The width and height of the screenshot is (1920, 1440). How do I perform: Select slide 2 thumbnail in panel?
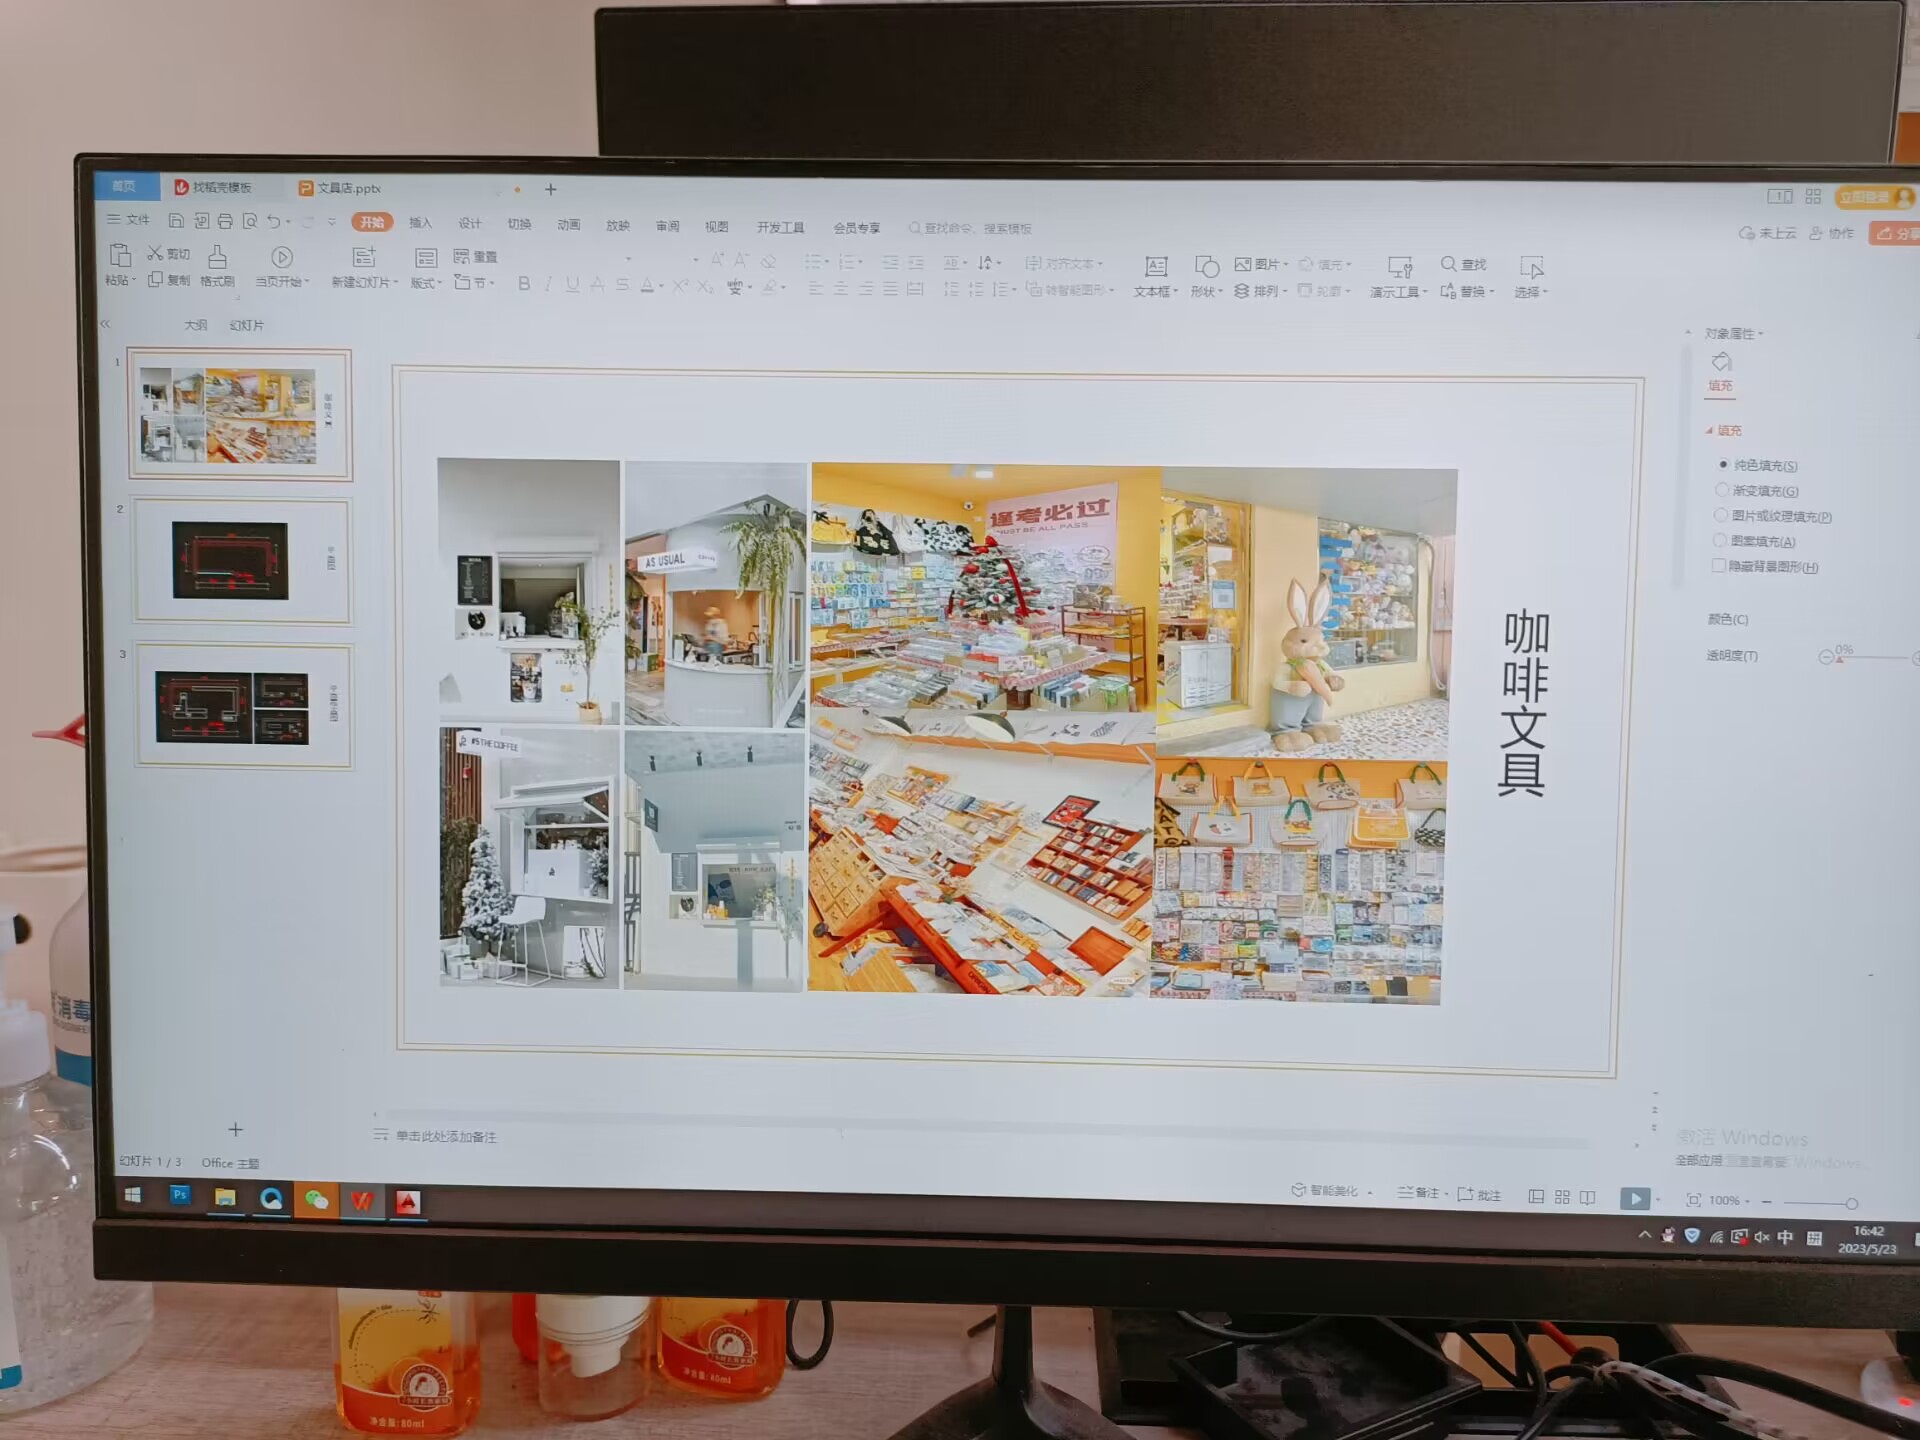[240, 560]
